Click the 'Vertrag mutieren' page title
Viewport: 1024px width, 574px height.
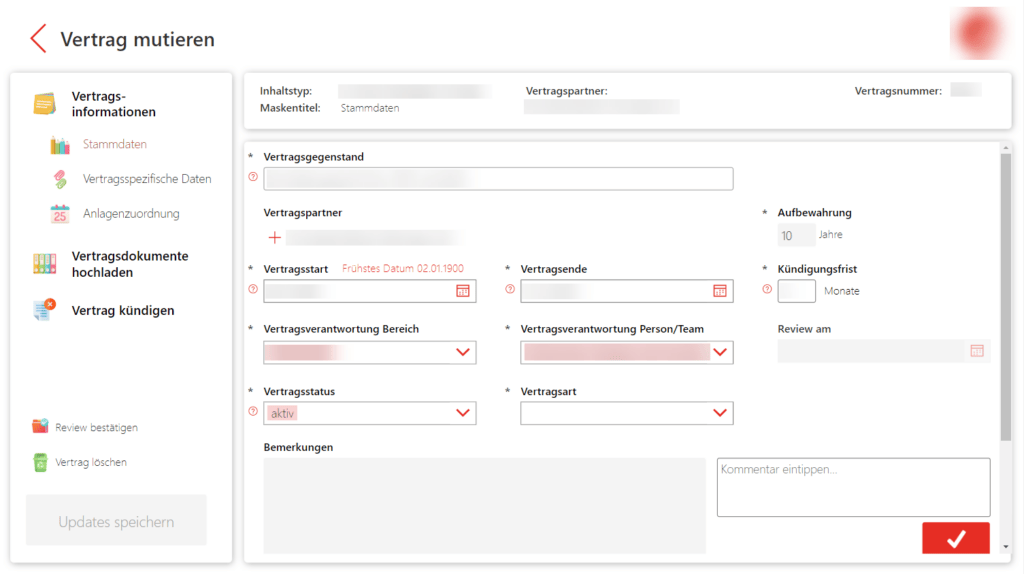(138, 39)
